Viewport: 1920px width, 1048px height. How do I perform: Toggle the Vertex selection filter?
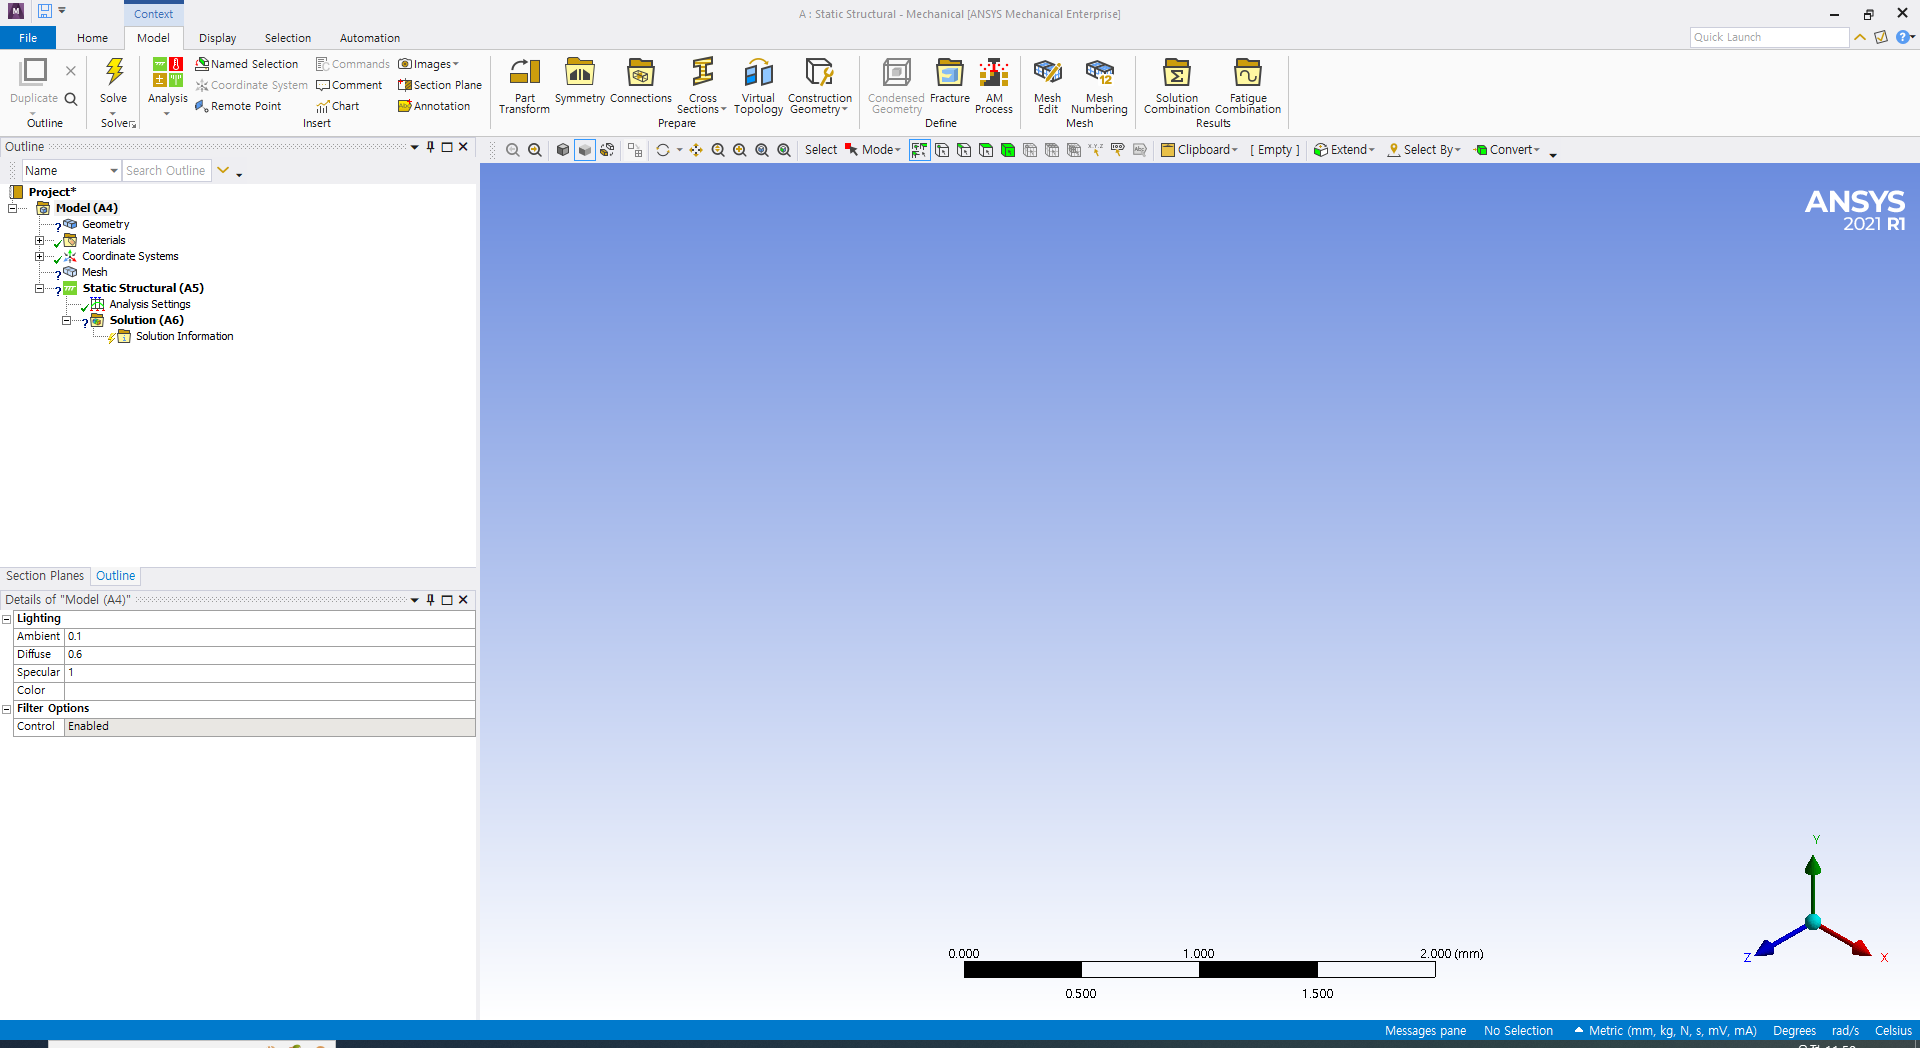pyautogui.click(x=942, y=150)
